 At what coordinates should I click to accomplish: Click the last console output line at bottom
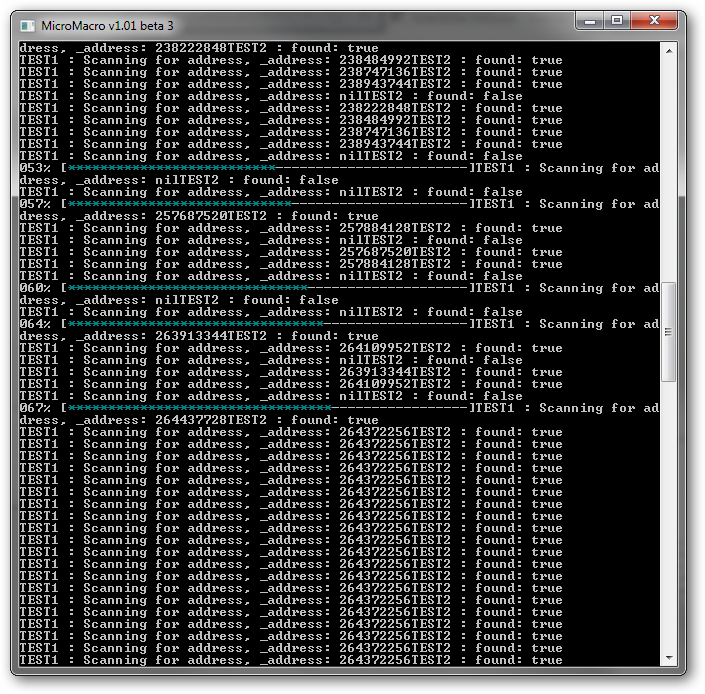[290, 660]
